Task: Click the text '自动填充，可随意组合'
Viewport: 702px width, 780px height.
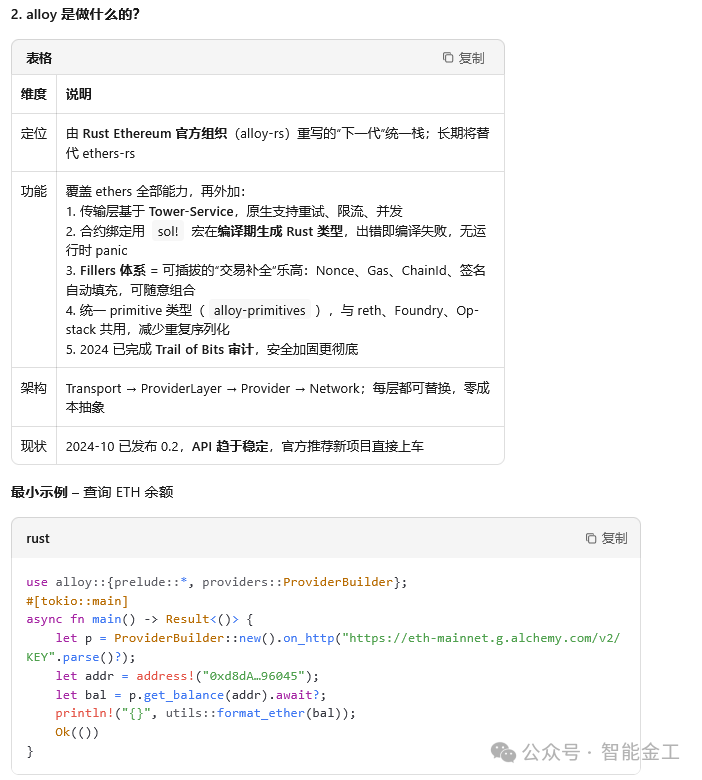Action: click(x=130, y=290)
